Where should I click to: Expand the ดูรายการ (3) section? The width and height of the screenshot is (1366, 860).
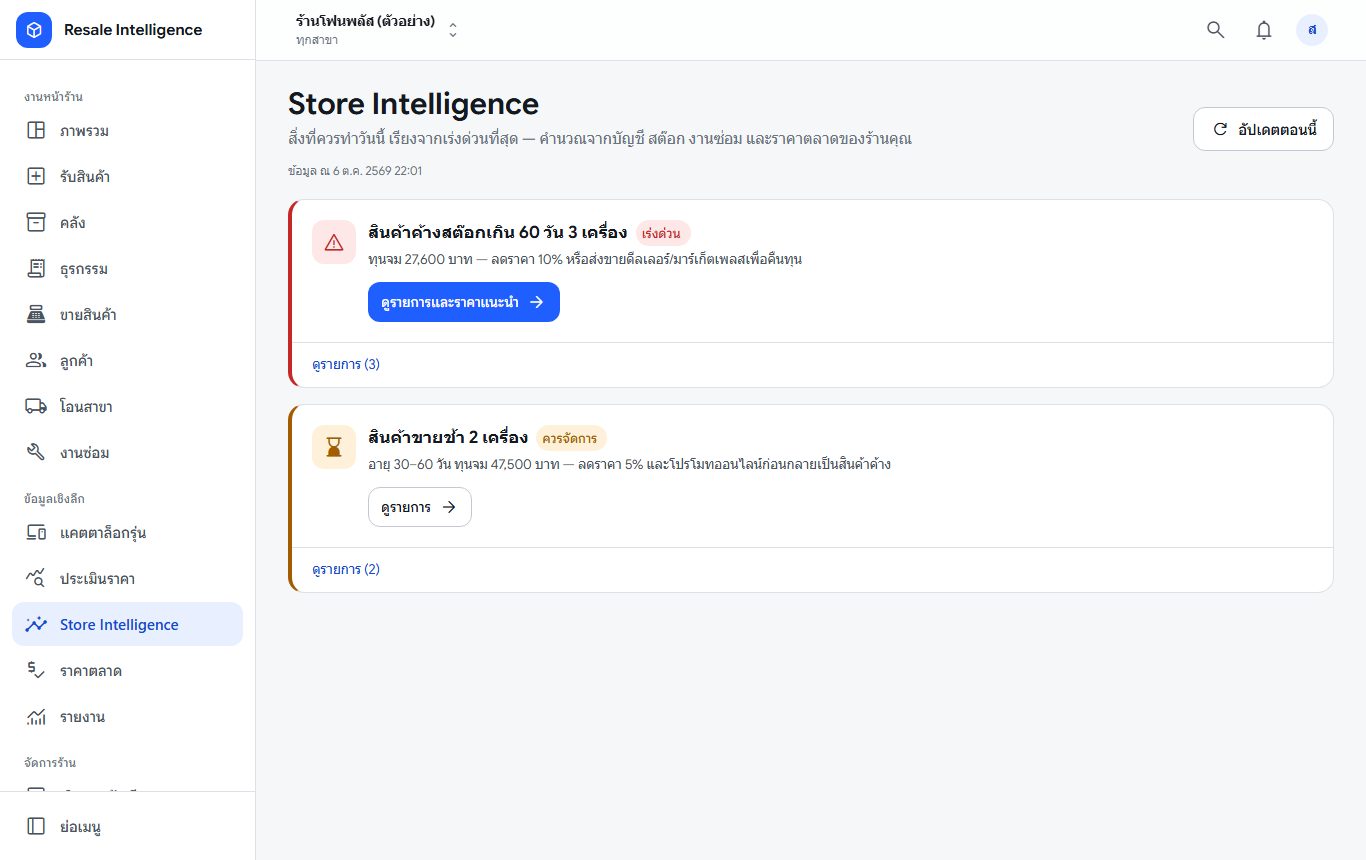point(346,364)
